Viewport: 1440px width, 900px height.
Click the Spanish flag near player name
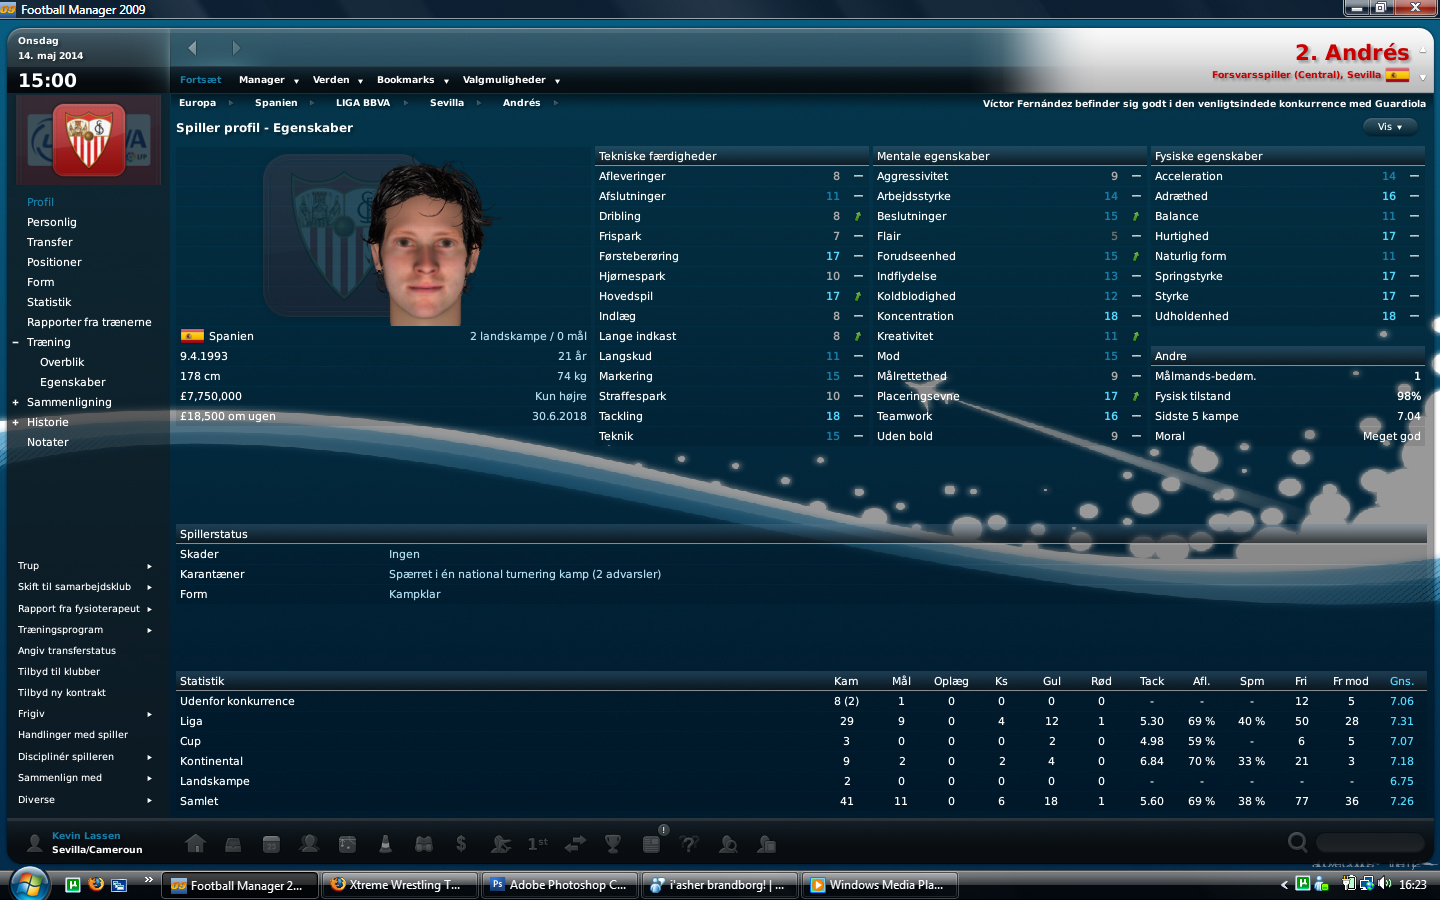coord(1398,75)
